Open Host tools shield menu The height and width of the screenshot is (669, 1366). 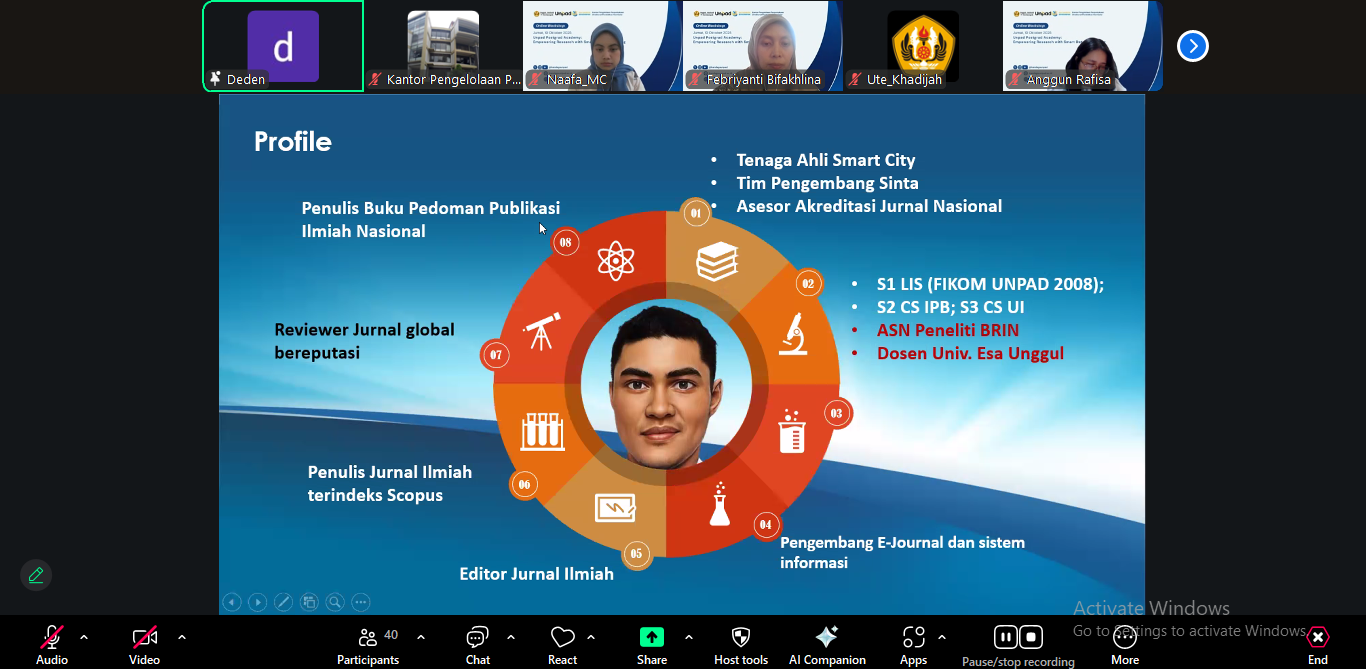pyautogui.click(x=741, y=645)
